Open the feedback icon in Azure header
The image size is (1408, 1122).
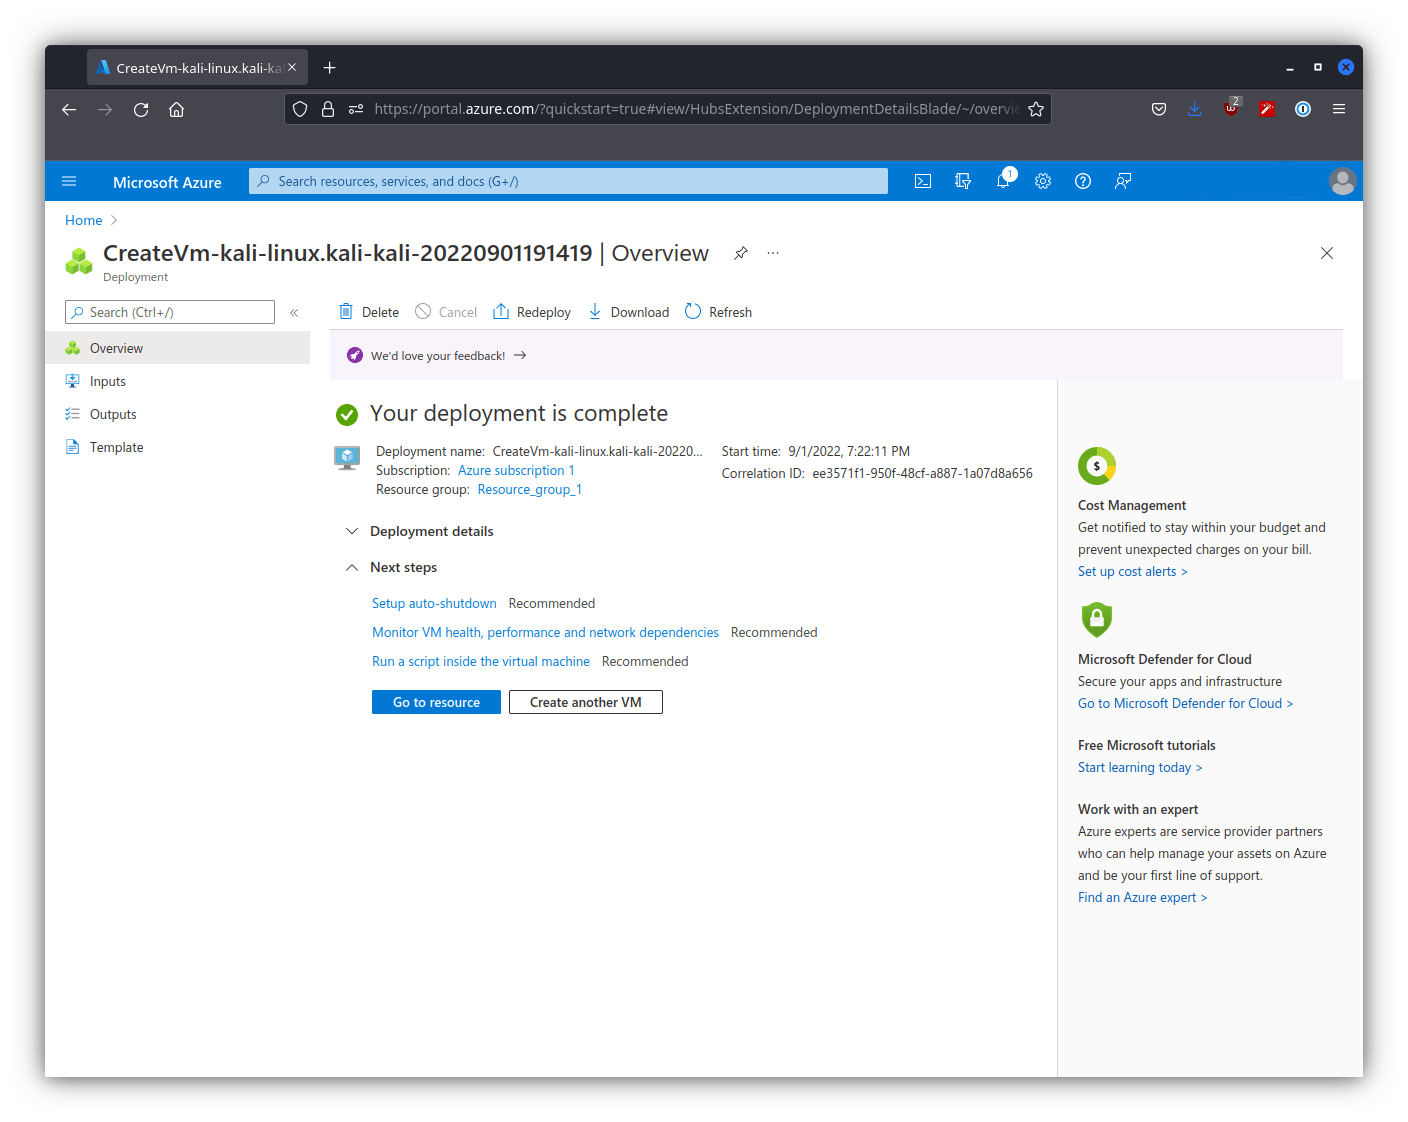pos(1123,181)
